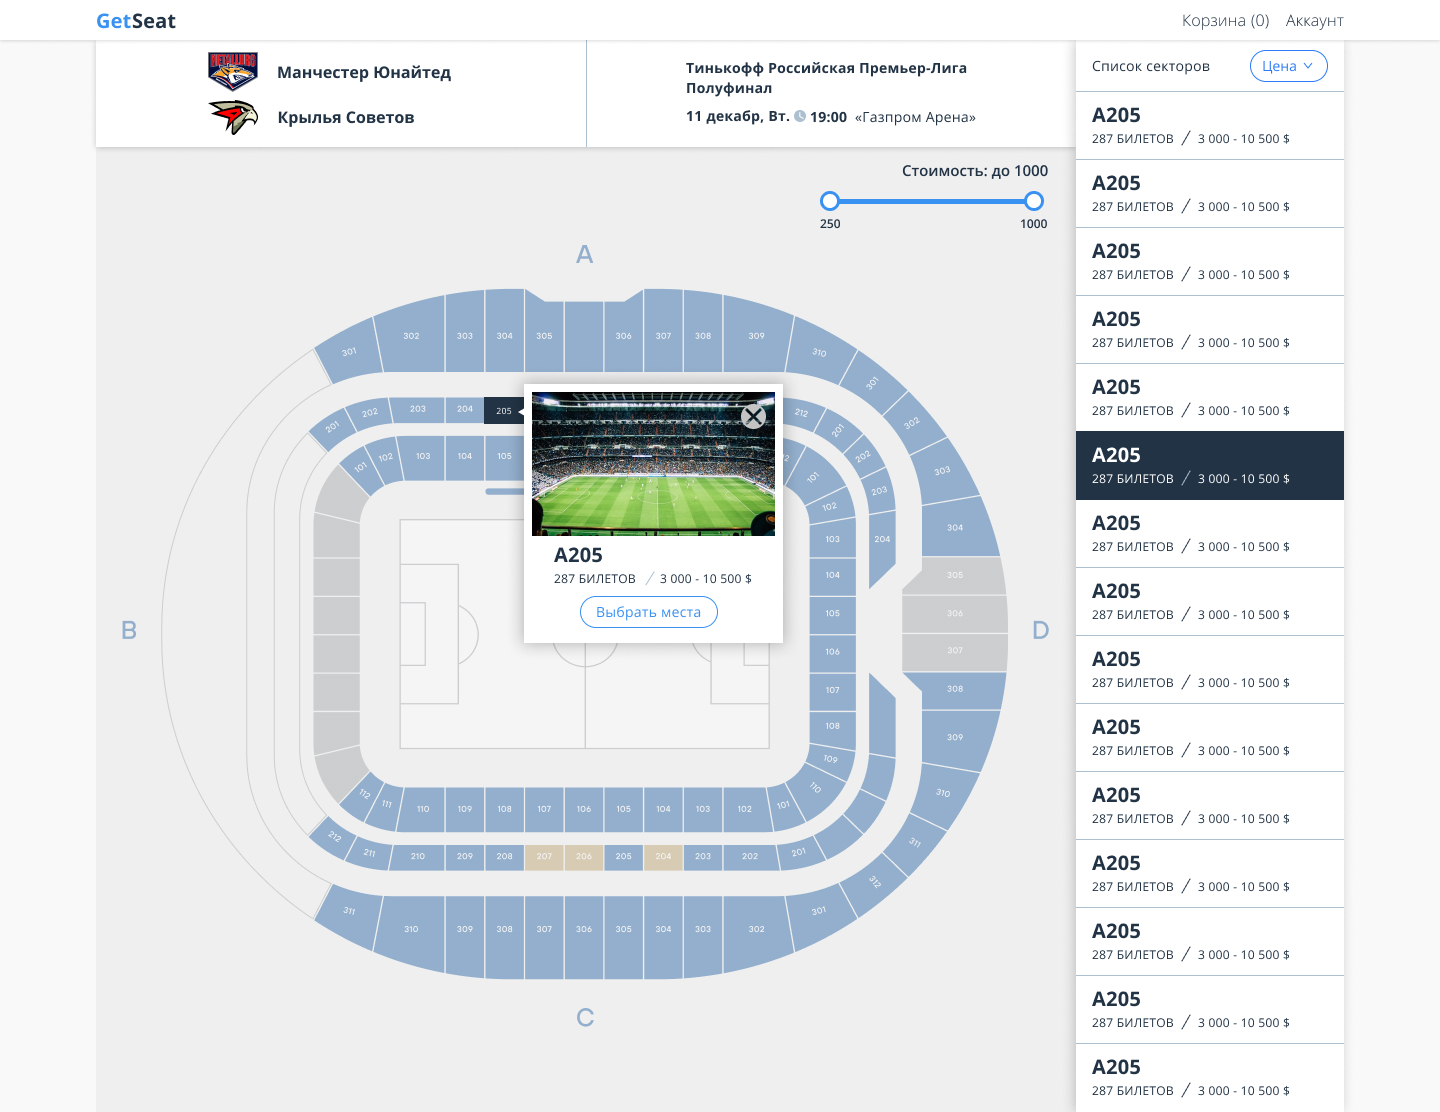Close the A205 sector popup
This screenshot has height=1112, width=1440.
(754, 416)
